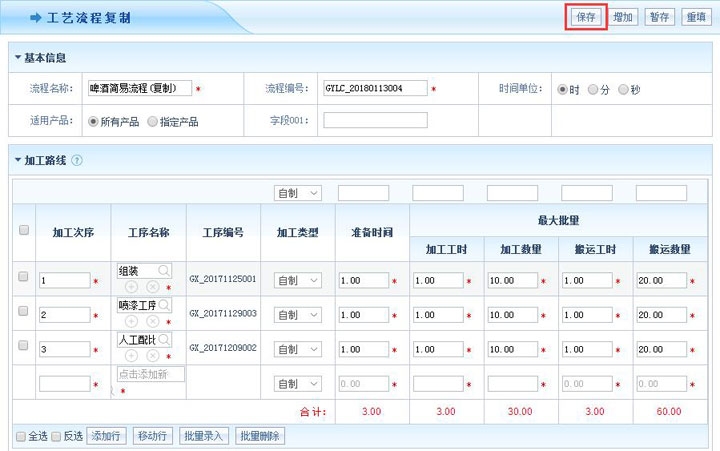Collapse the 加工路线 section
The width and height of the screenshot is (720, 451).
[18, 160]
